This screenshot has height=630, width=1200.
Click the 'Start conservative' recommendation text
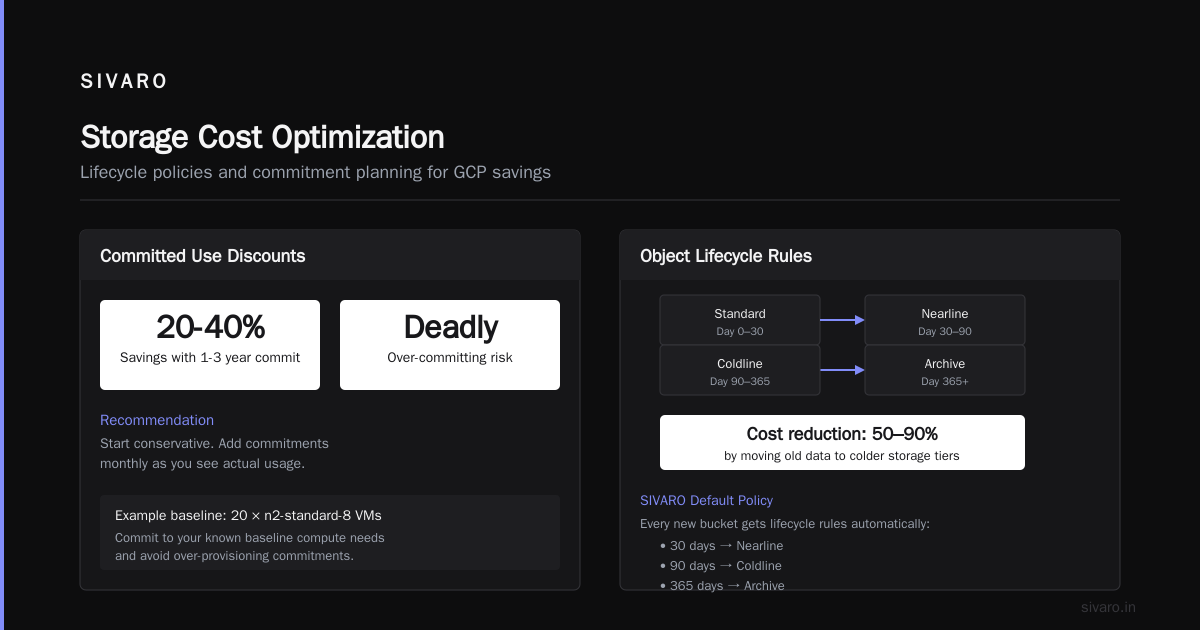click(x=214, y=453)
